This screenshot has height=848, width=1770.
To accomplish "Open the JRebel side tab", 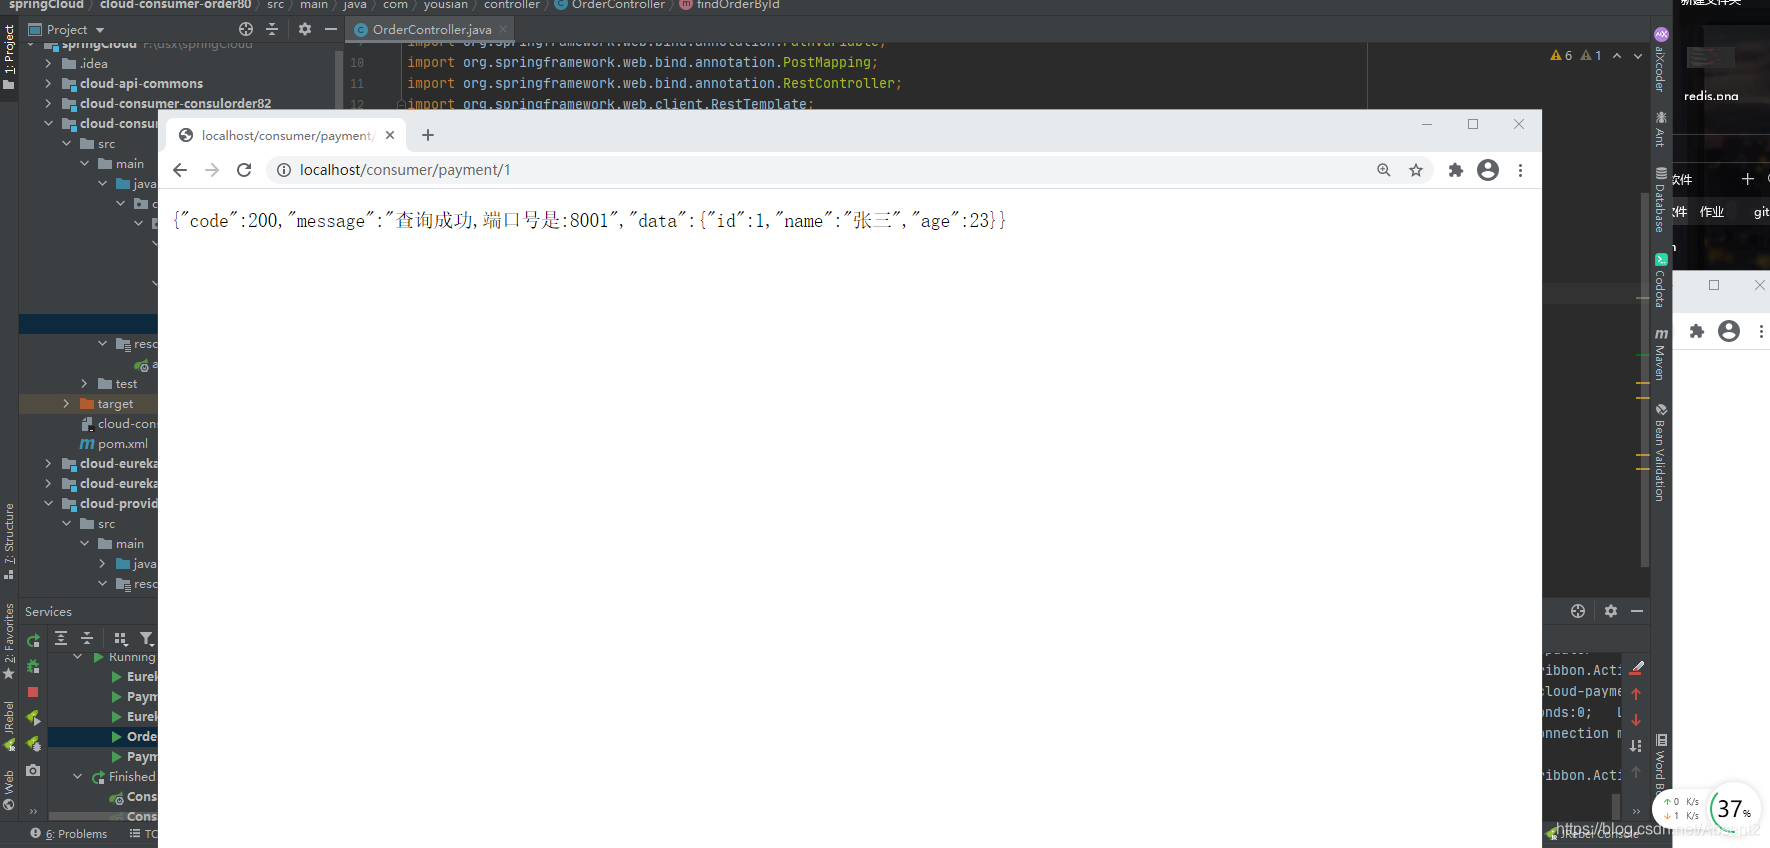I will 9,725.
